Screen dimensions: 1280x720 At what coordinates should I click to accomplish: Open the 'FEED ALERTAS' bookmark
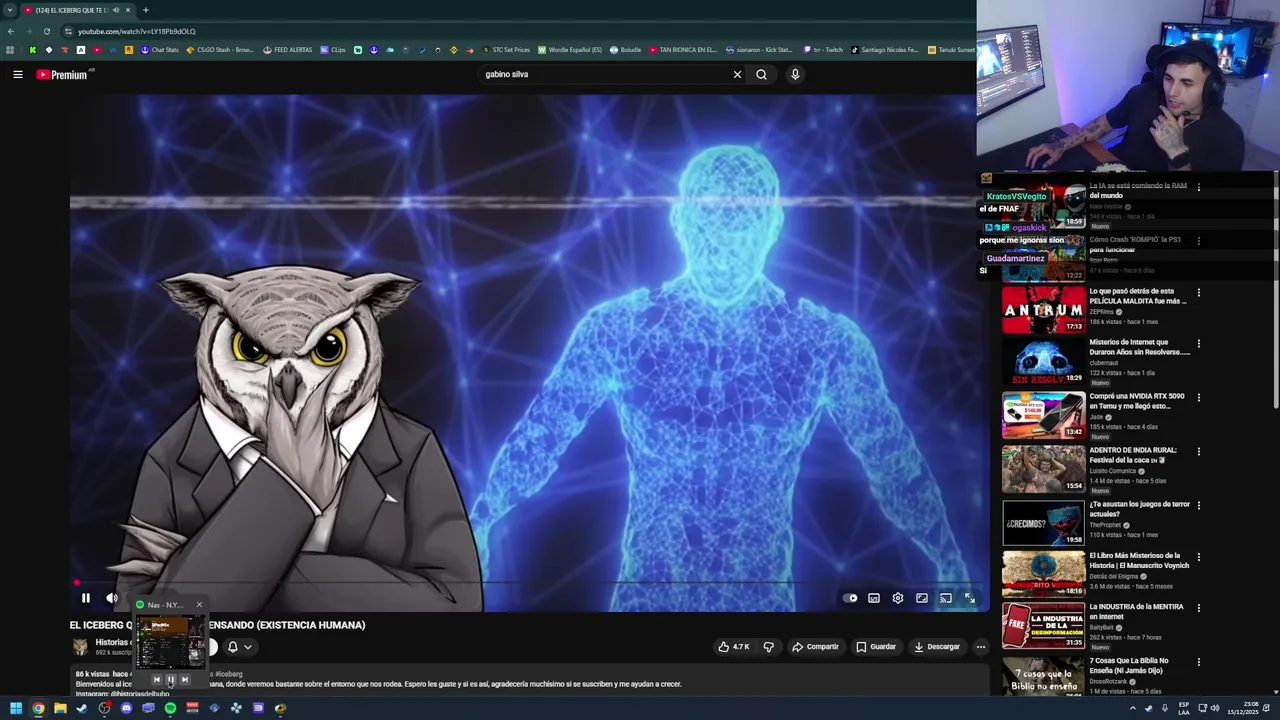click(288, 50)
